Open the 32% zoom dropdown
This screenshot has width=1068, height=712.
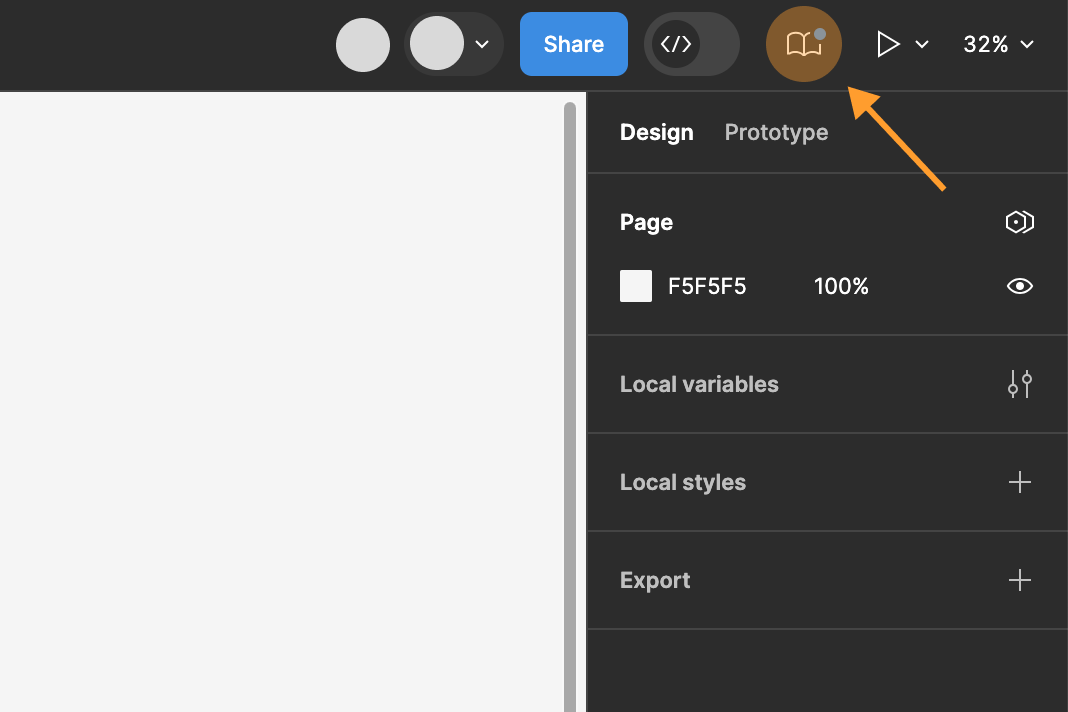pos(998,44)
